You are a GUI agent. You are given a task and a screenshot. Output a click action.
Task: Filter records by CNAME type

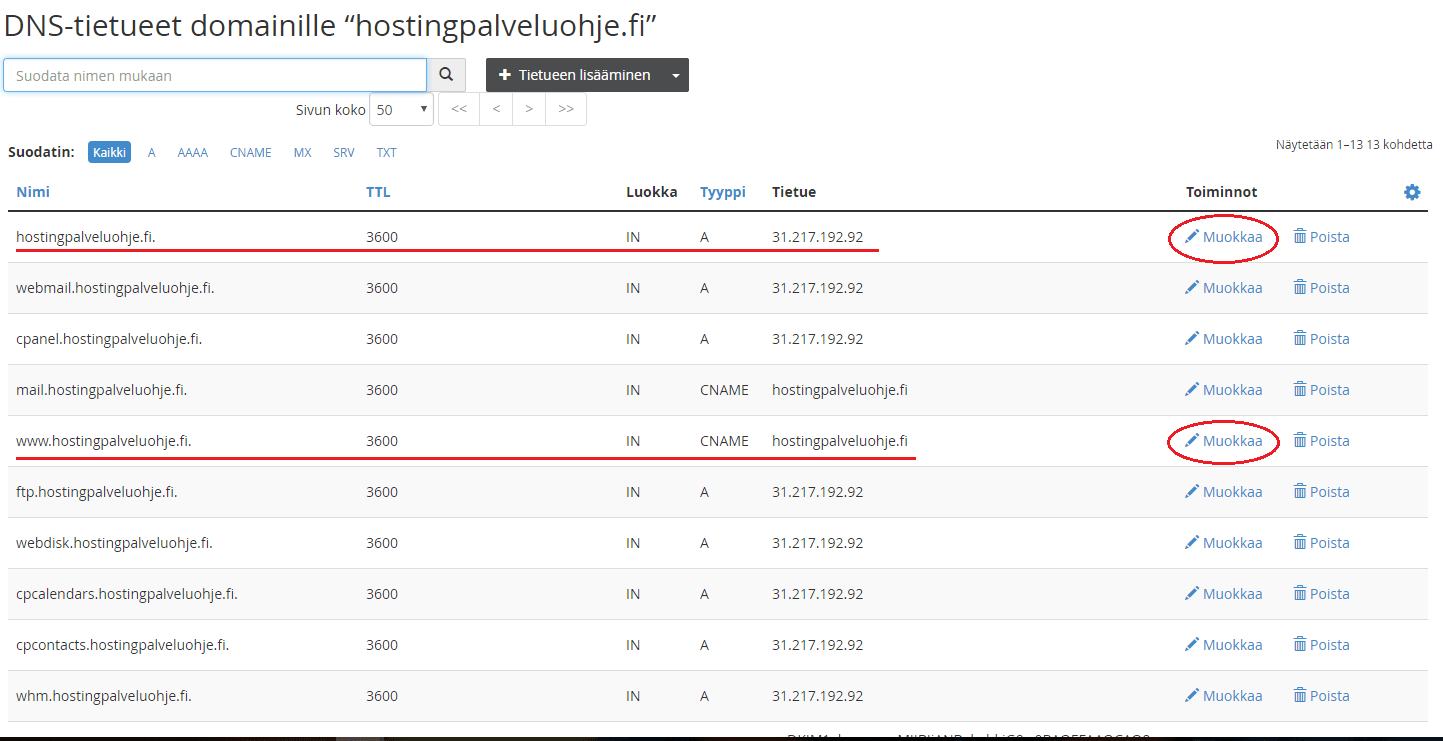(x=250, y=153)
